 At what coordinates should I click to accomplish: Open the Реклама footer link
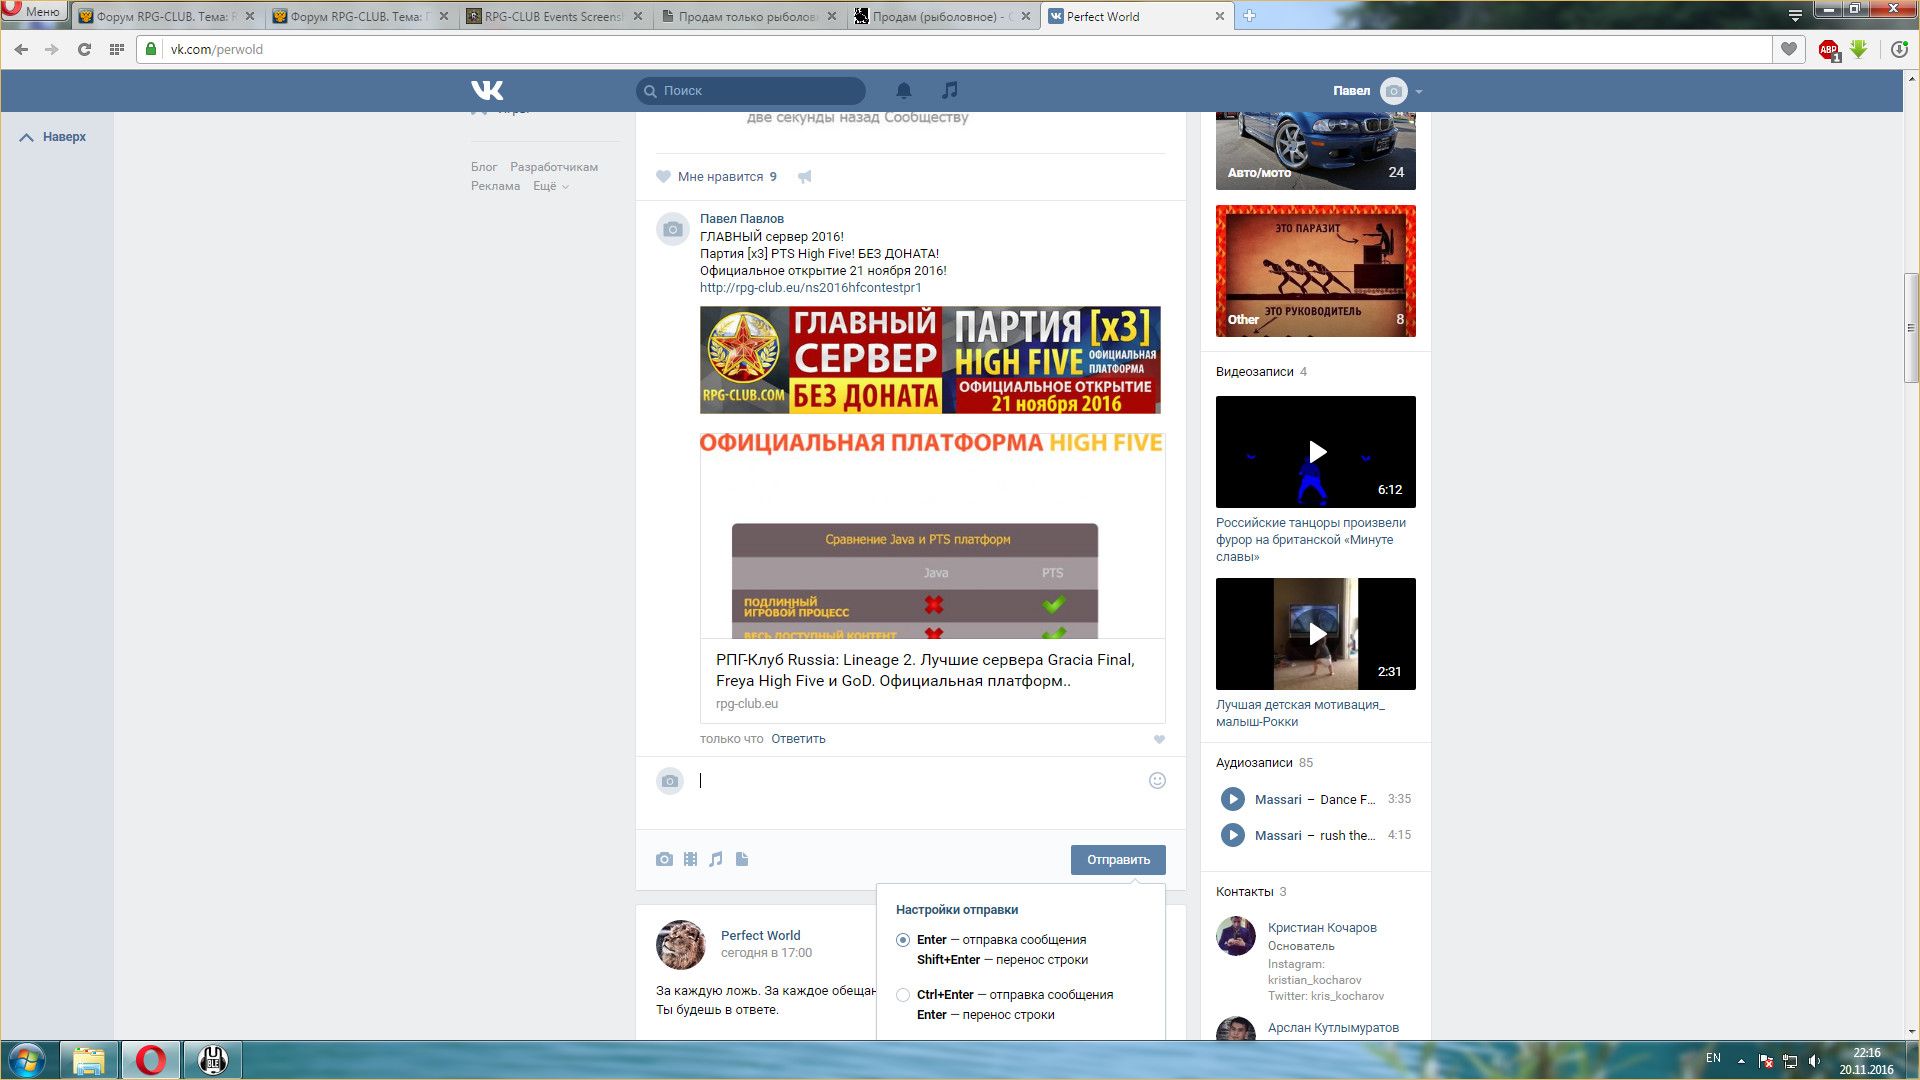pos(495,186)
